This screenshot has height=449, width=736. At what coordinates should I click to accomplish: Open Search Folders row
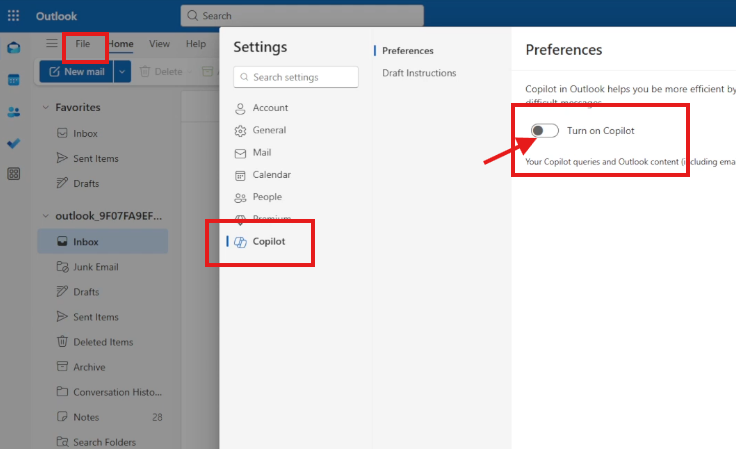[x=102, y=442]
